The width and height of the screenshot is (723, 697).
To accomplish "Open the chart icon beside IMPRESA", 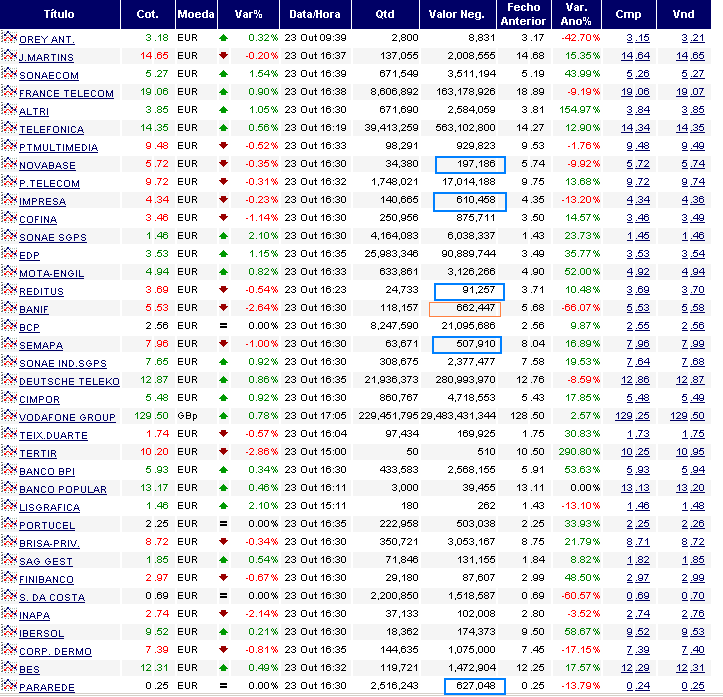I will (9, 199).
